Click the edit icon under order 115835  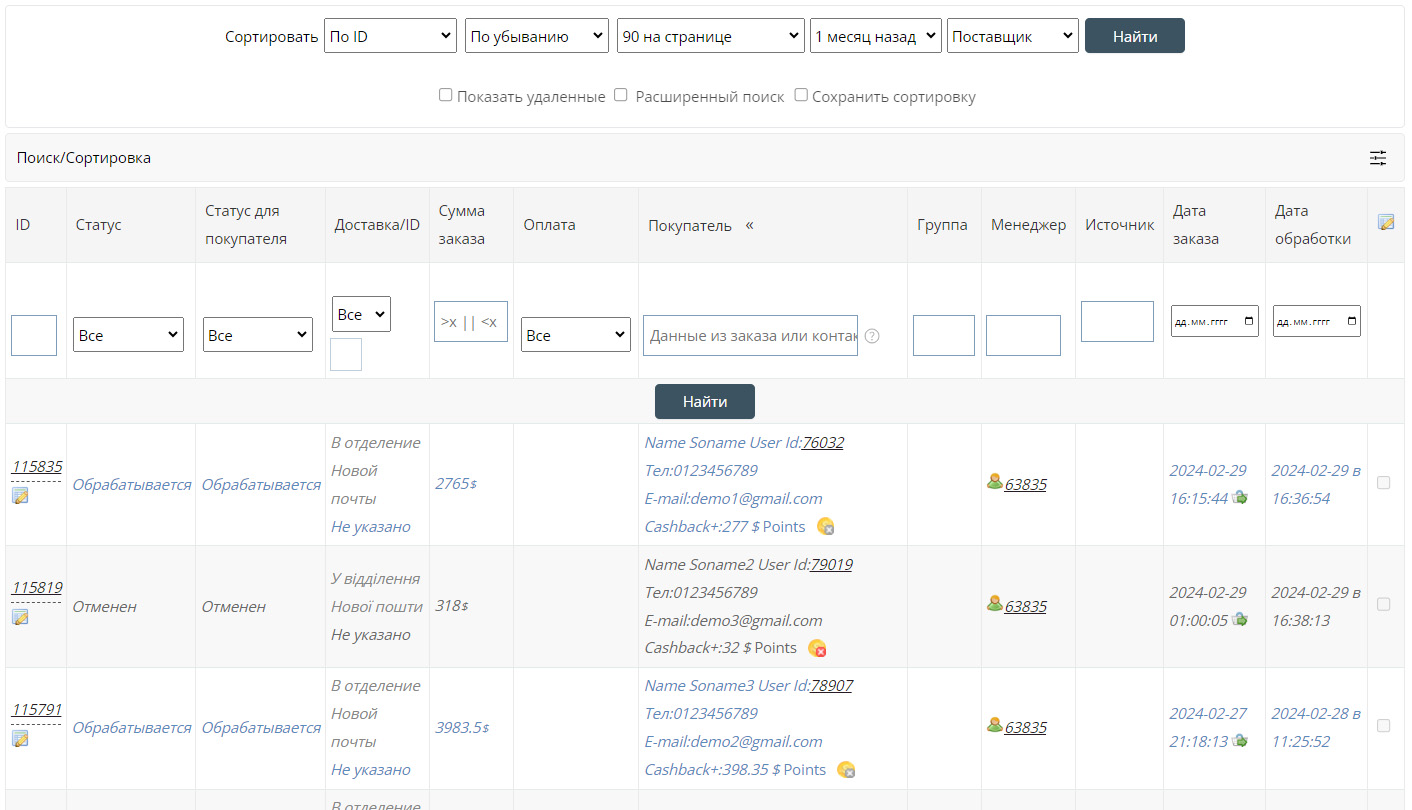click(20, 496)
